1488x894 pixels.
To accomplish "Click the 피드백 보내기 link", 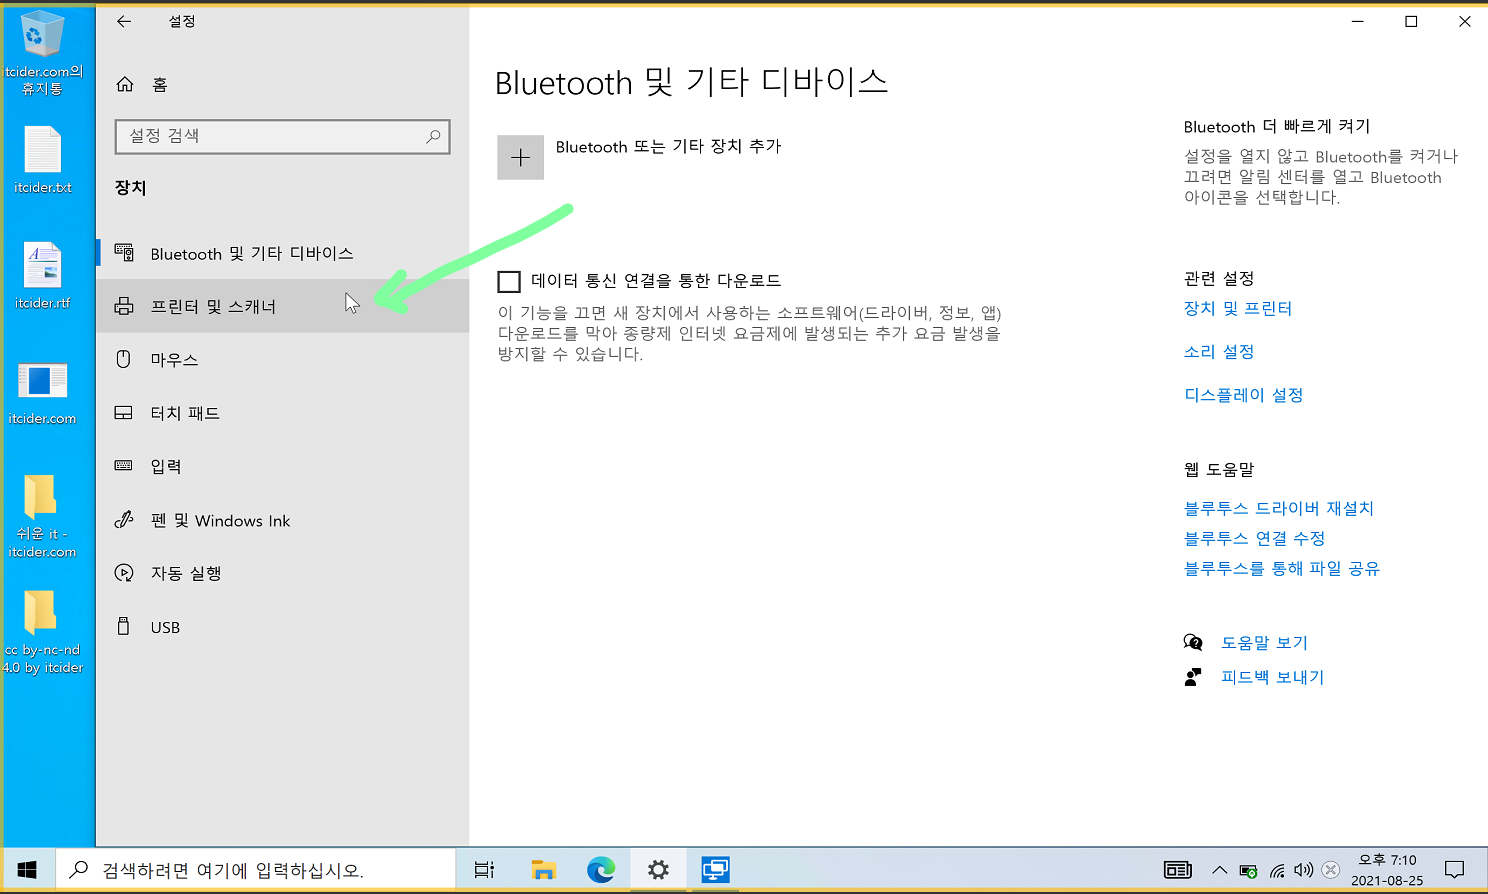I will coord(1272,677).
